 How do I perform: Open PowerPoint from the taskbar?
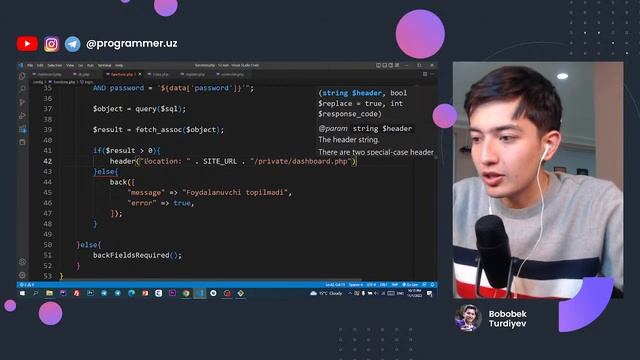coord(145,293)
